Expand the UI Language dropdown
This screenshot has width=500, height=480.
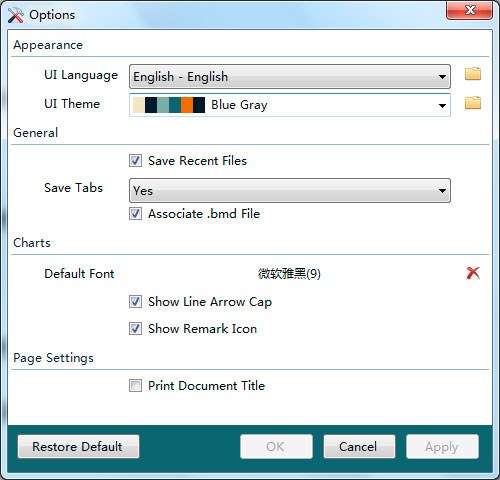[x=290, y=77]
